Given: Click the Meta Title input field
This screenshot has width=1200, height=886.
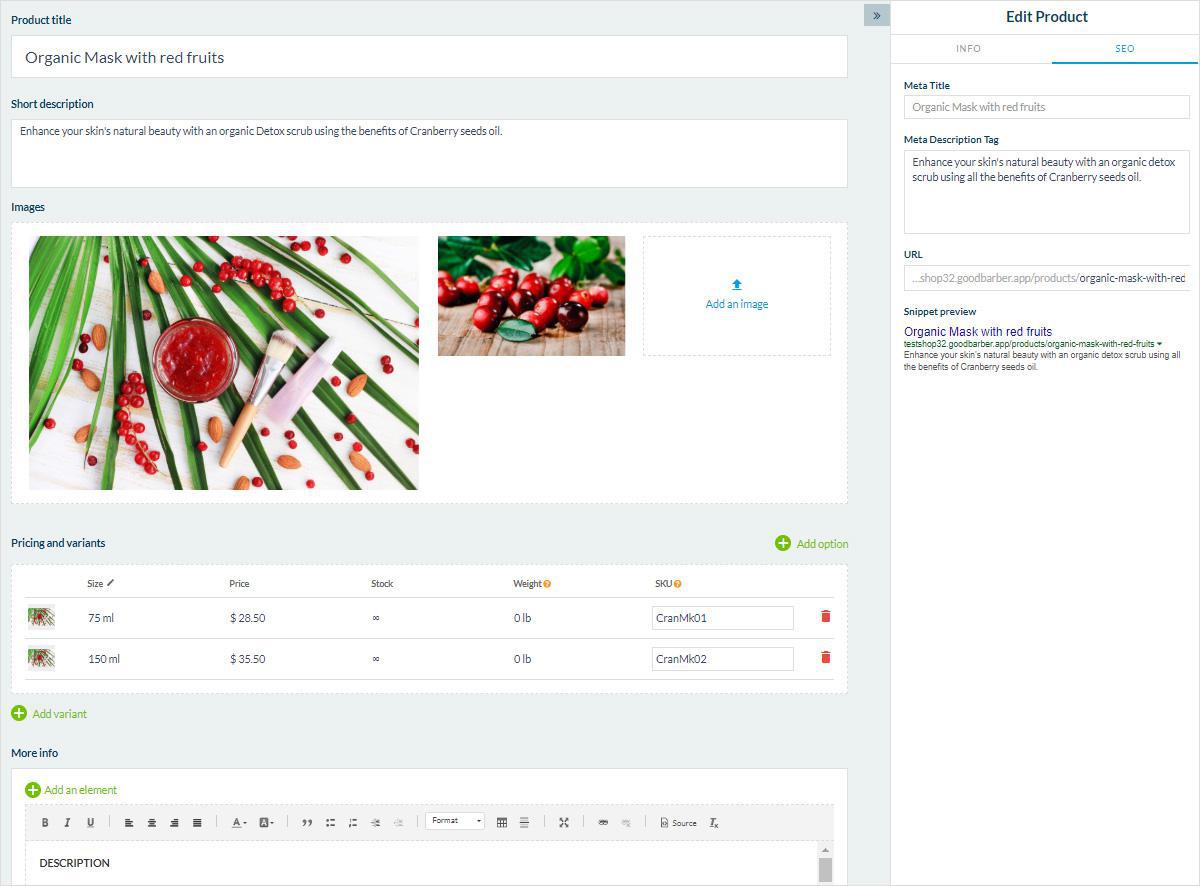Looking at the screenshot, I should click(x=1046, y=107).
